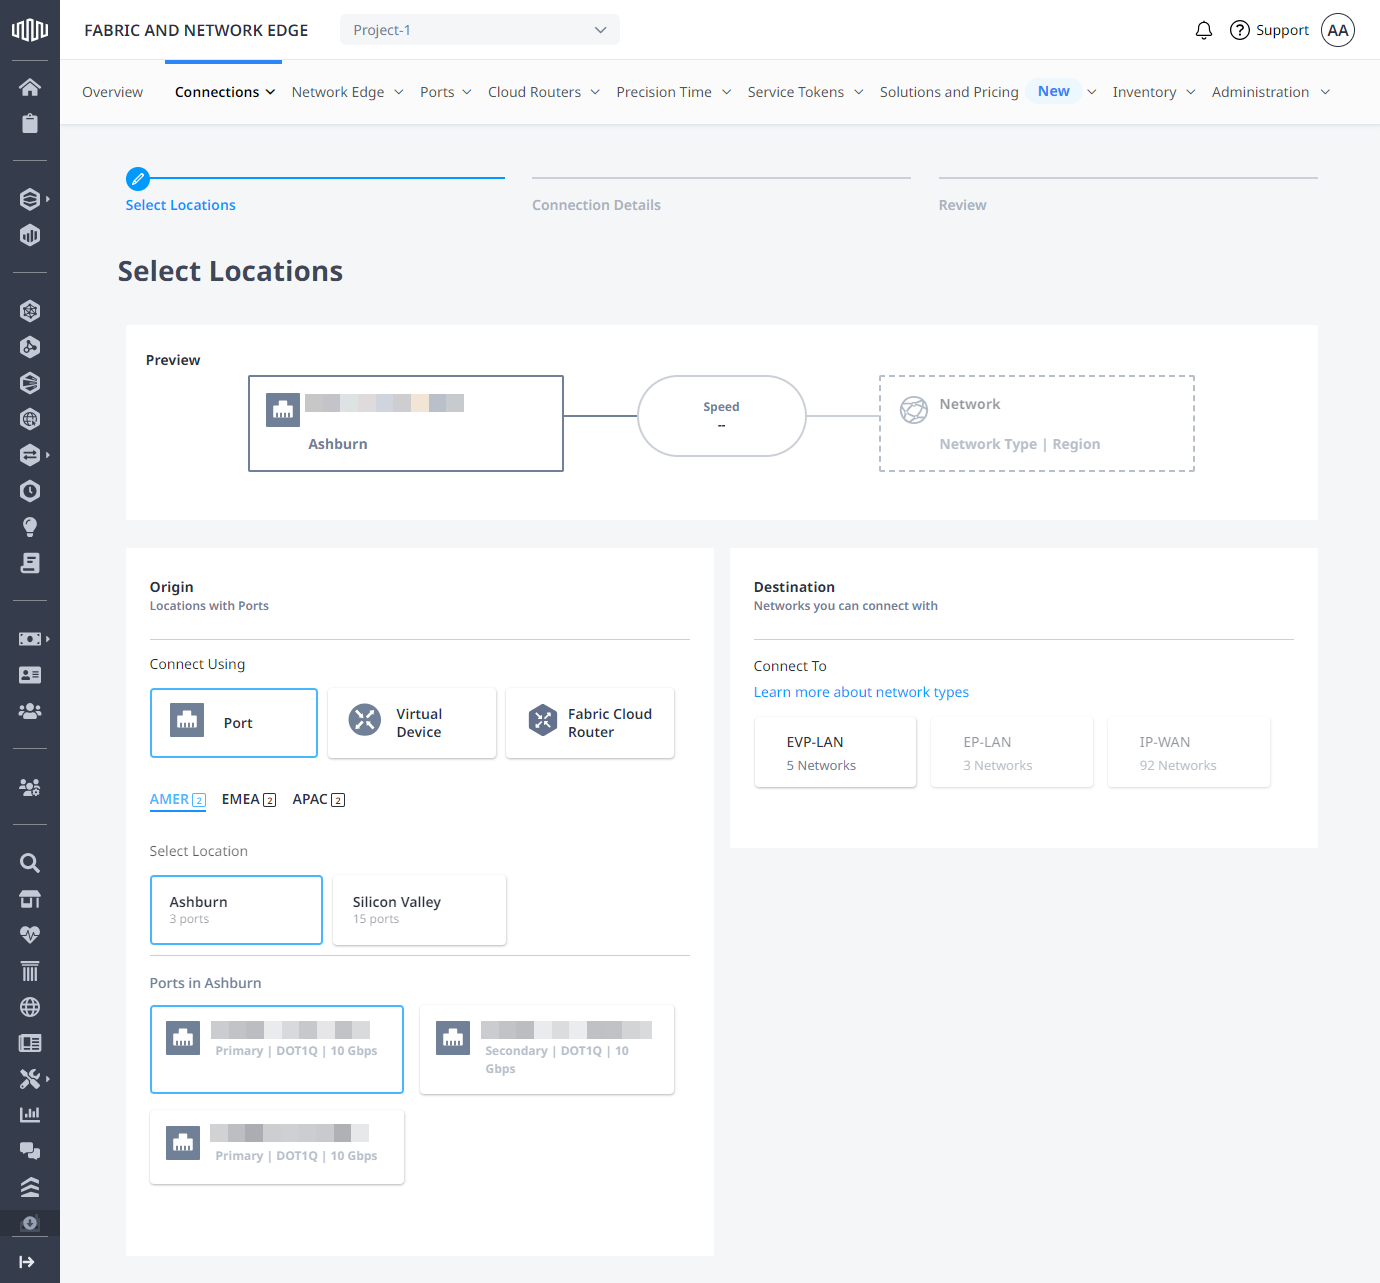
Task: Open the Cloud Routers menu
Action: pyautogui.click(x=544, y=92)
